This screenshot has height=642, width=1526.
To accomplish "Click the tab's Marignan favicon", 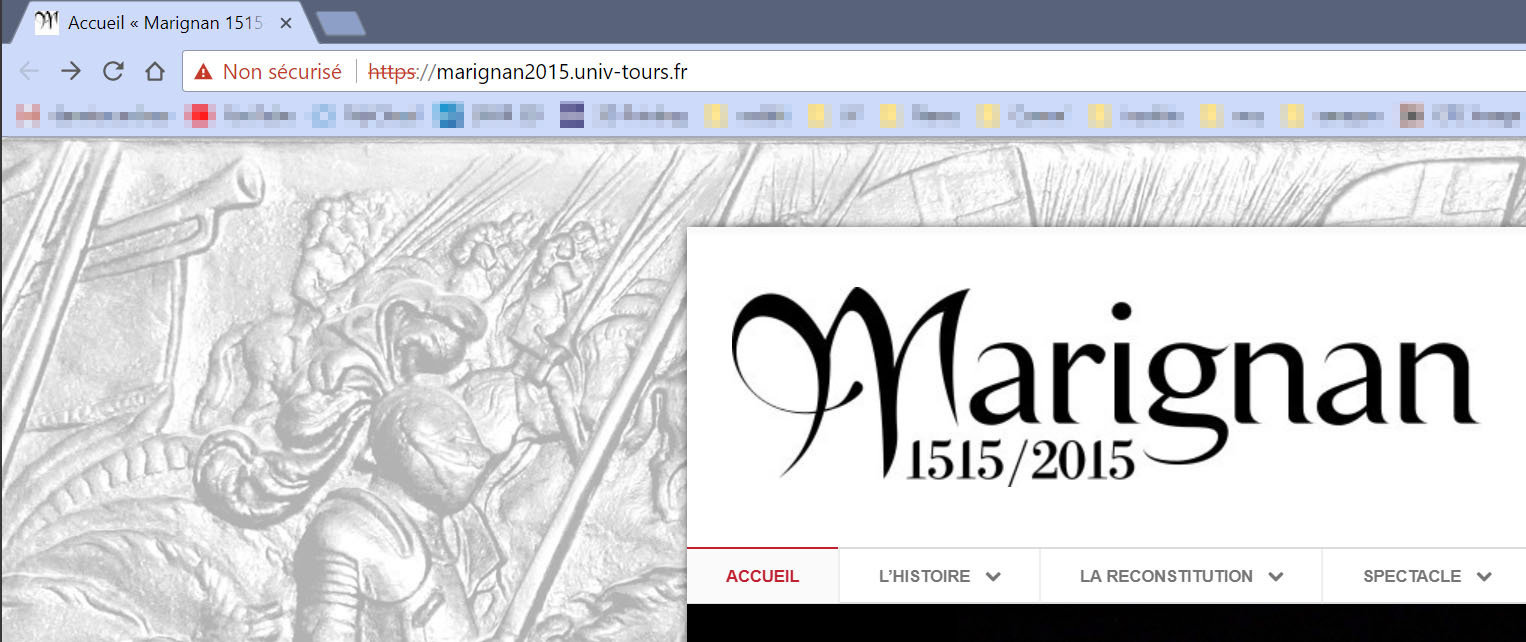I will pos(46,22).
